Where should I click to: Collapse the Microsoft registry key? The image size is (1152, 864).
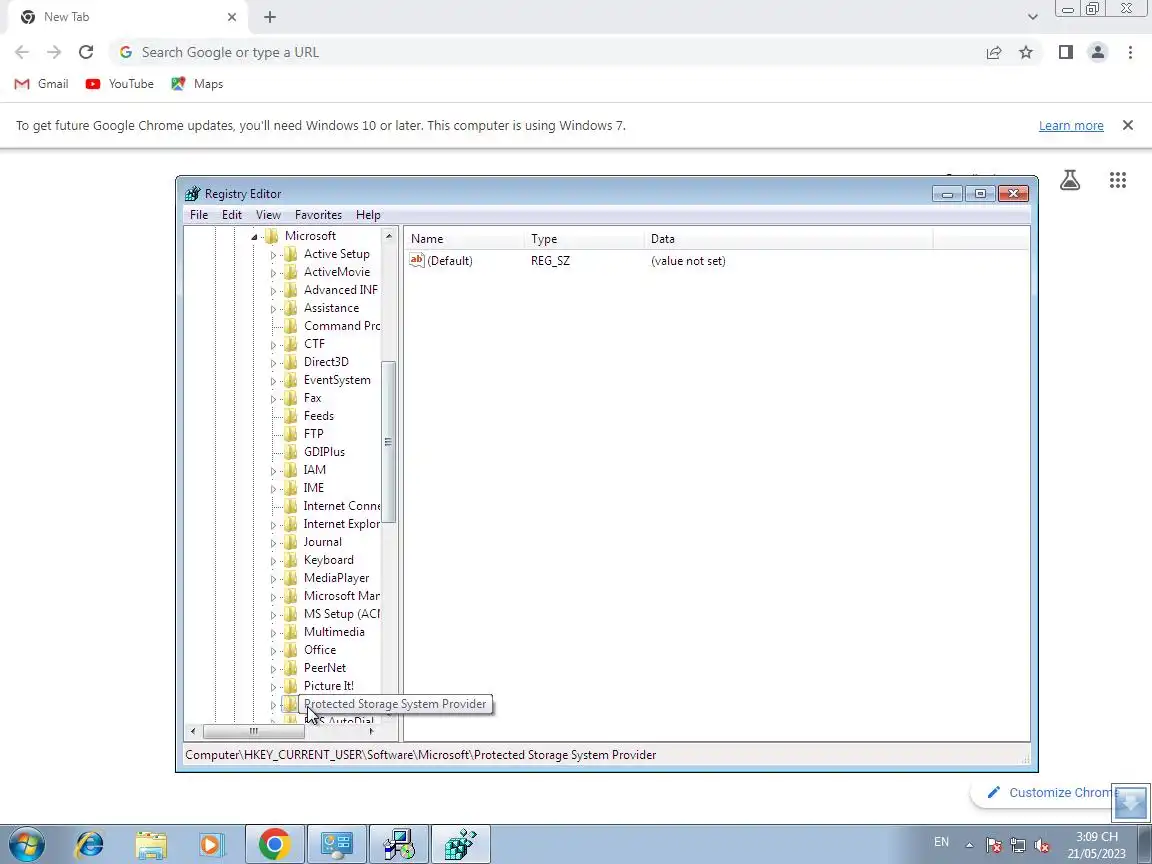(x=254, y=237)
